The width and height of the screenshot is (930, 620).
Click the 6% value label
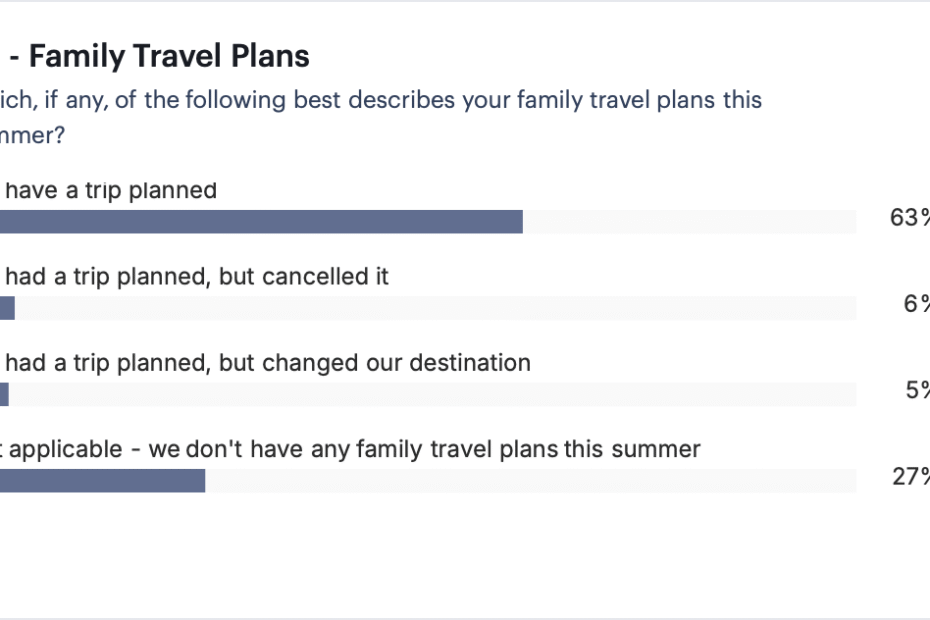click(916, 304)
